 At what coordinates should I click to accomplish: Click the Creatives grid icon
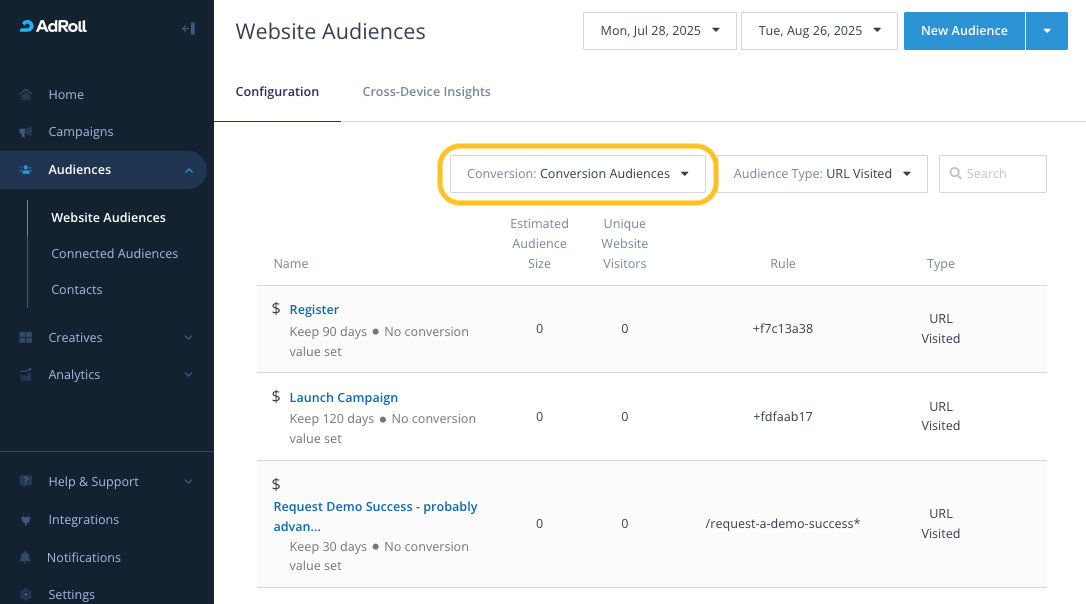[26, 338]
